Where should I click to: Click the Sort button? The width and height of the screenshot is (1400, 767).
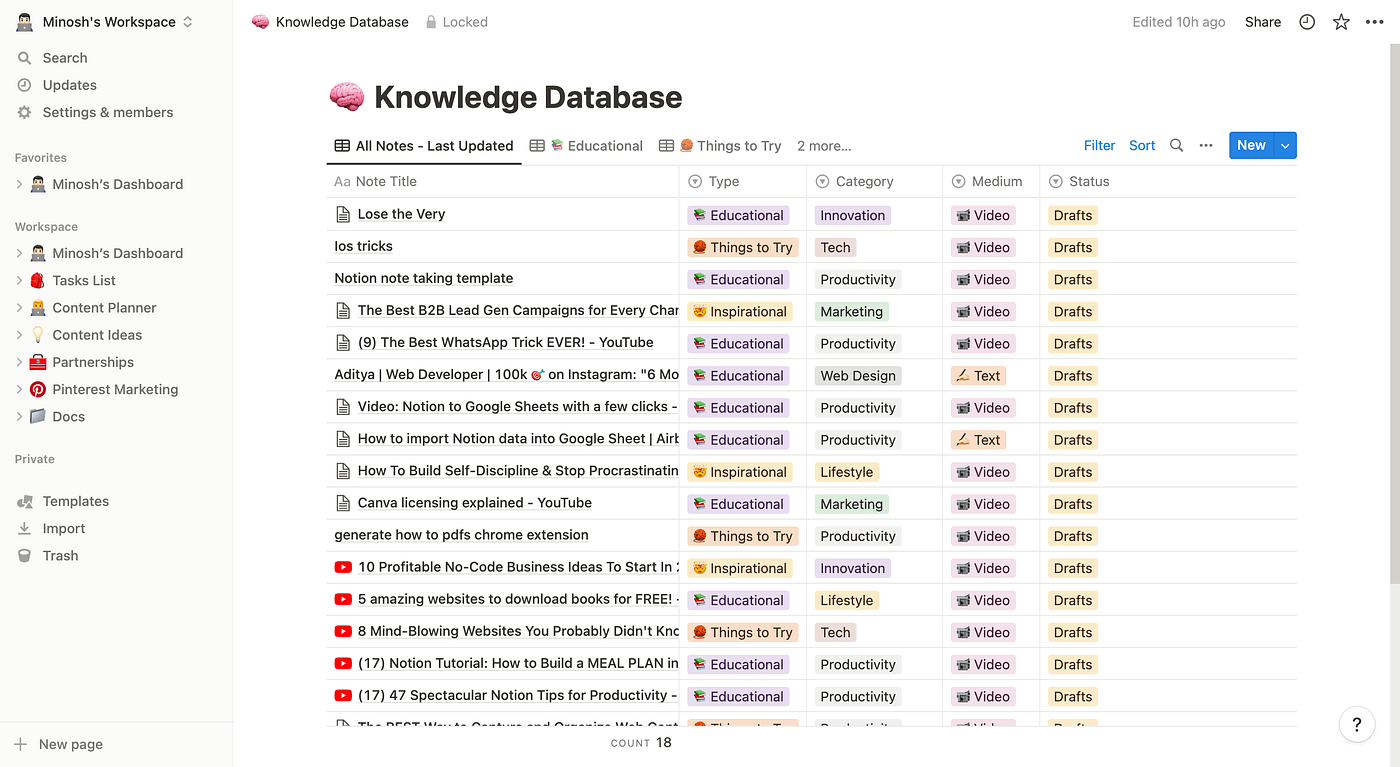[1142, 145]
